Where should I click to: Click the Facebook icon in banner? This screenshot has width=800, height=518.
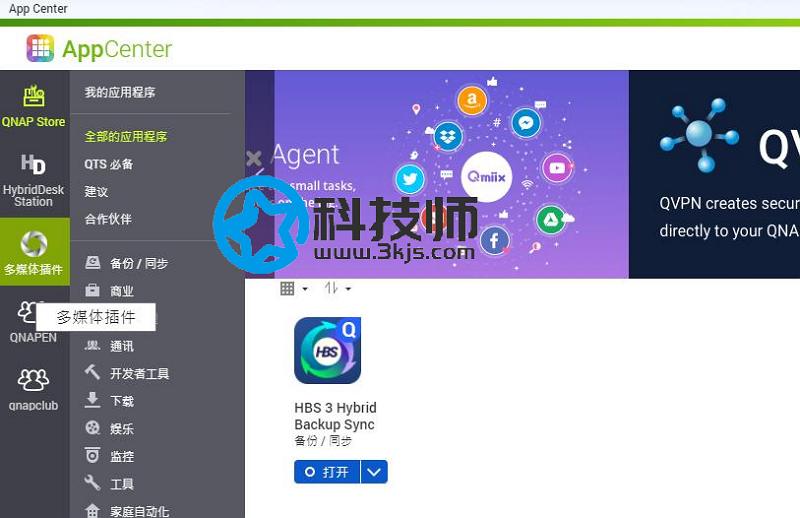click(494, 240)
